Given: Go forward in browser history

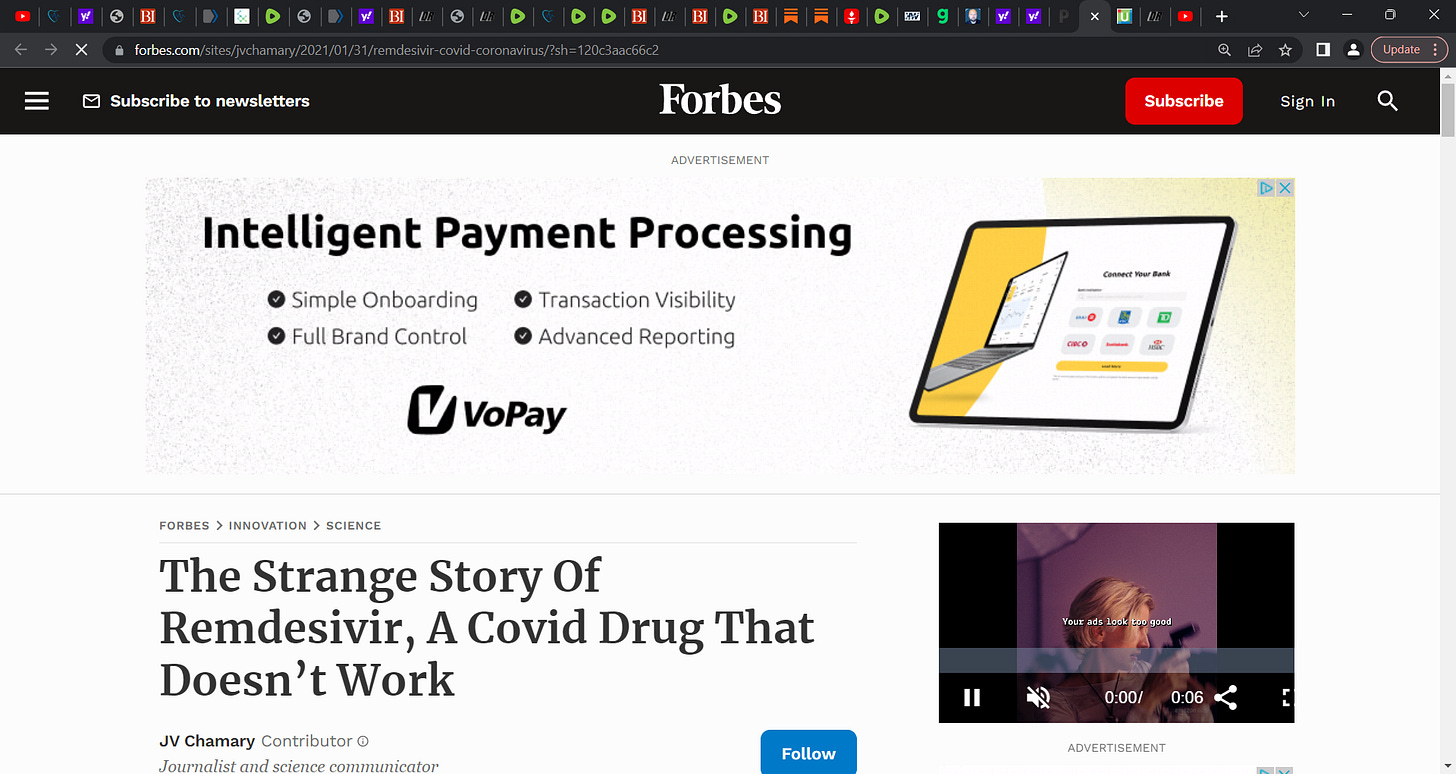Looking at the screenshot, I should (51, 49).
